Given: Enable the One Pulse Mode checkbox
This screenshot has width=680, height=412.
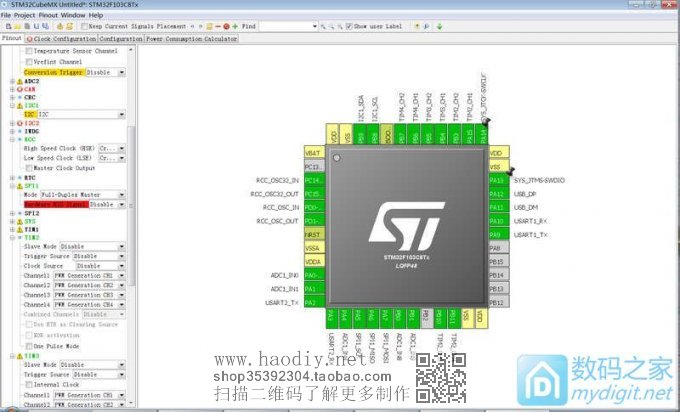Looking at the screenshot, I should 28,345.
